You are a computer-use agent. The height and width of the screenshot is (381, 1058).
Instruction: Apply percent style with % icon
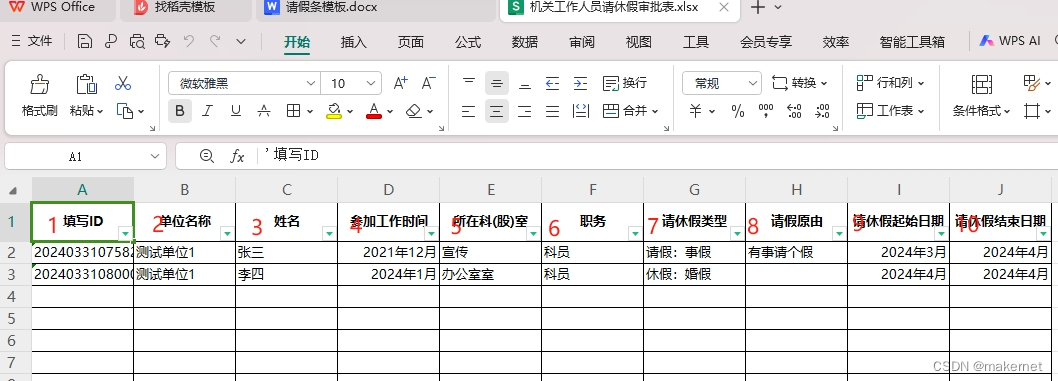[738, 111]
